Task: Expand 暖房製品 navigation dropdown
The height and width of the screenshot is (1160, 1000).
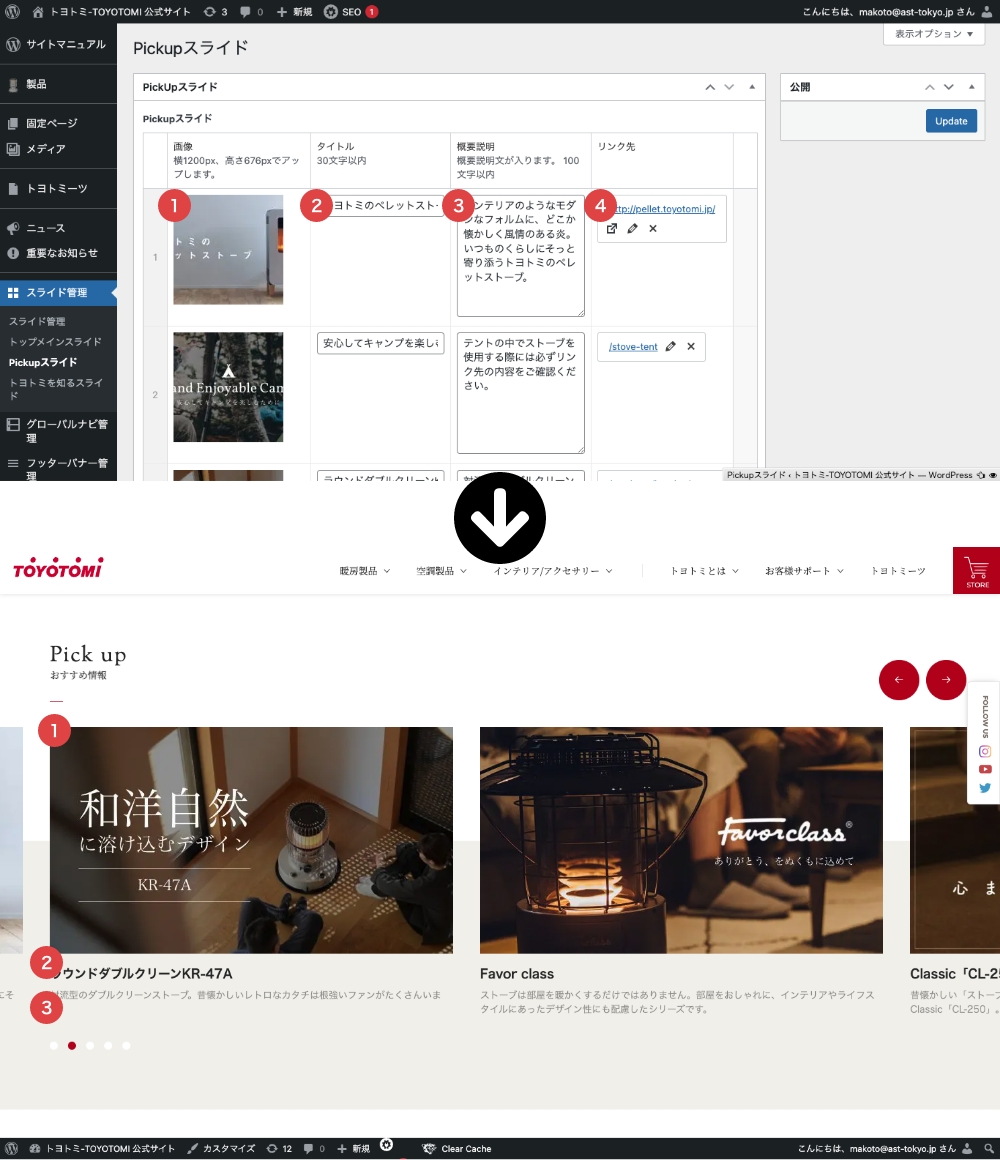Action: (x=365, y=571)
